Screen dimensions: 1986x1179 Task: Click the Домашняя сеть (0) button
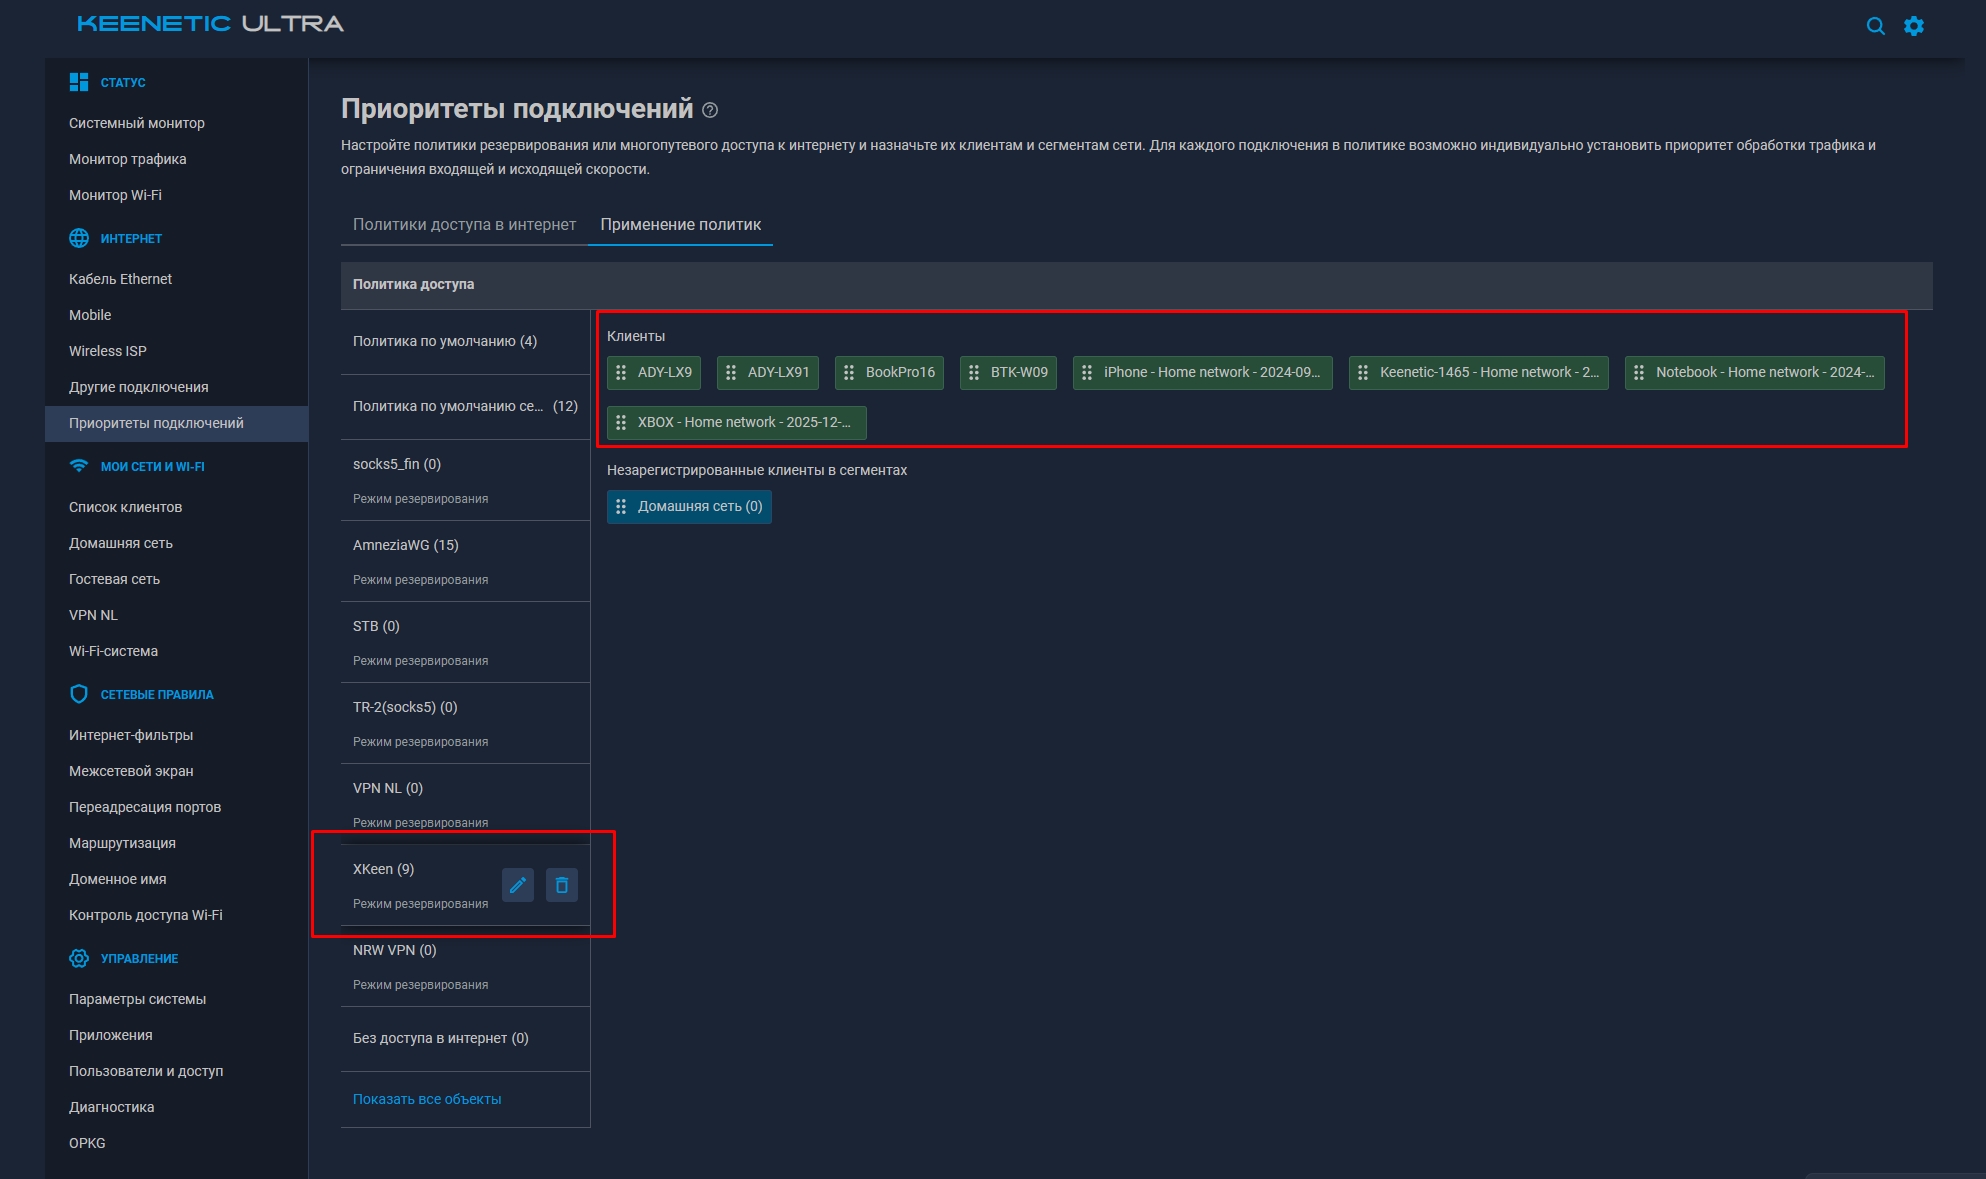[x=689, y=506]
